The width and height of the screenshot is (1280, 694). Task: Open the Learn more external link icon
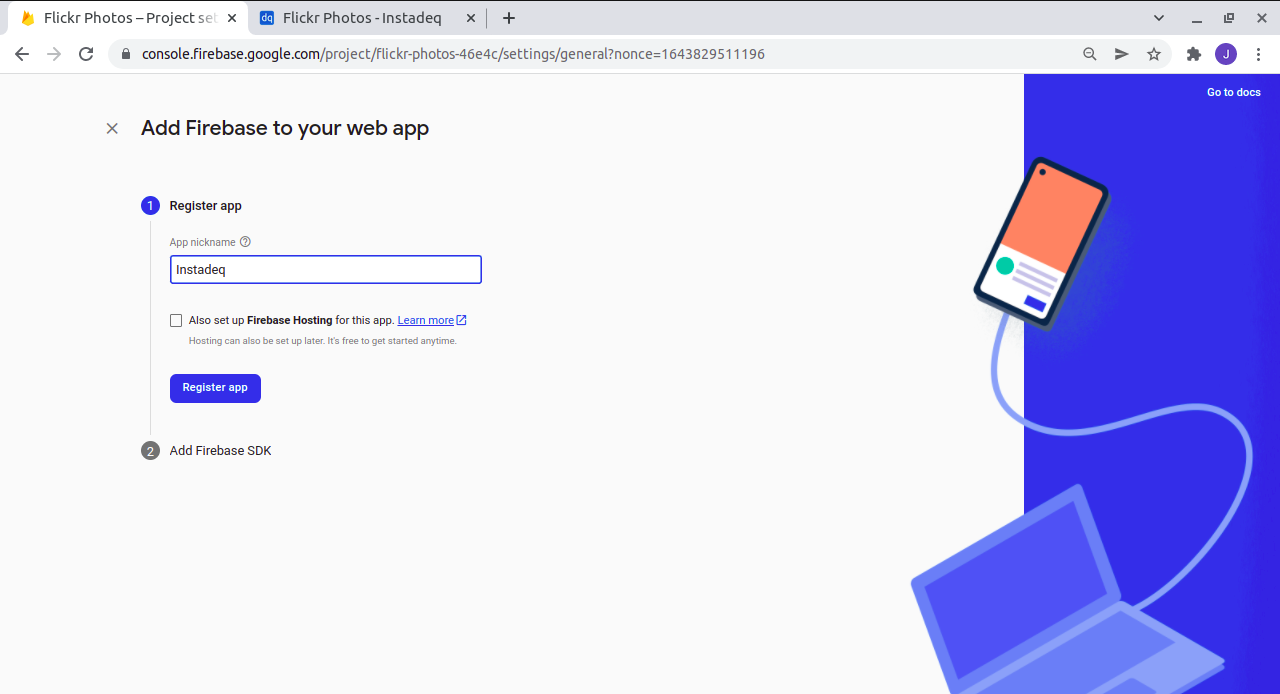click(x=462, y=320)
